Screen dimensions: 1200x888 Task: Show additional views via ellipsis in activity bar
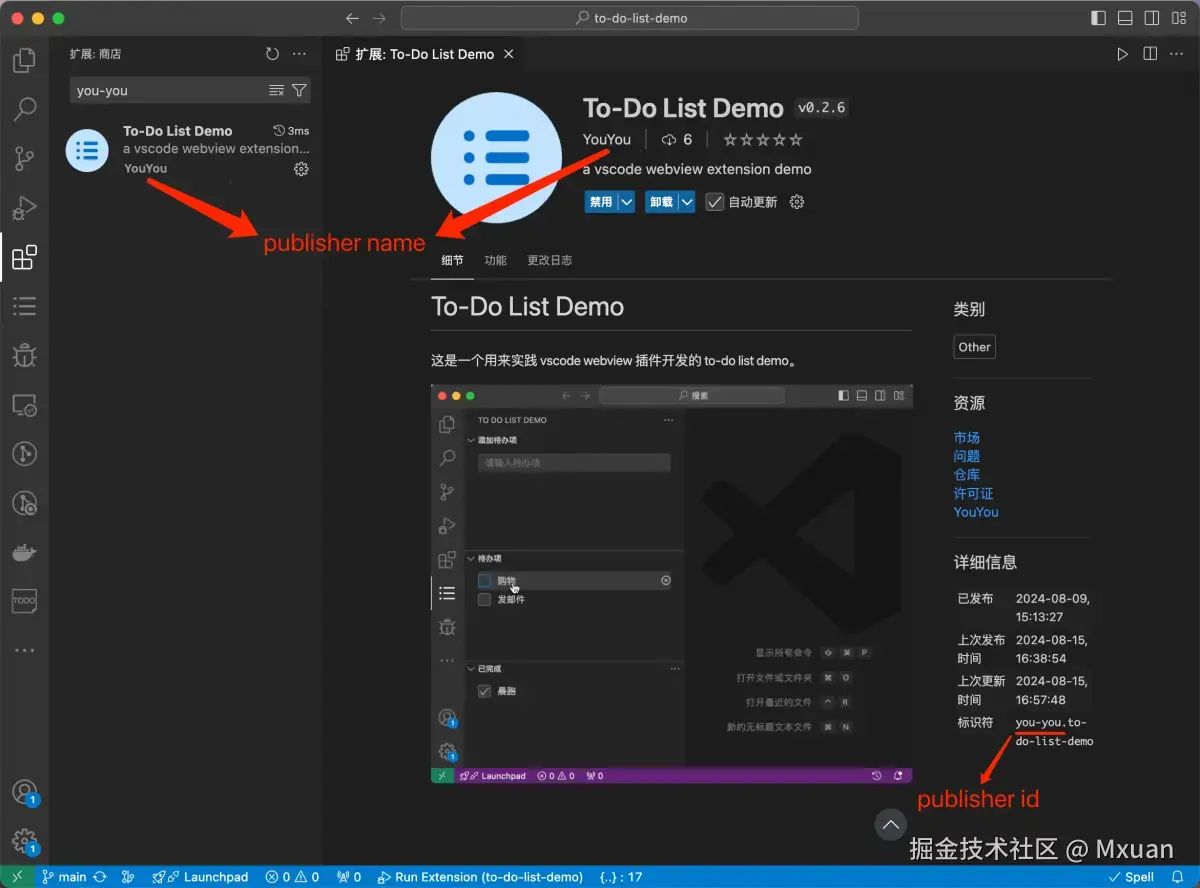[24, 650]
